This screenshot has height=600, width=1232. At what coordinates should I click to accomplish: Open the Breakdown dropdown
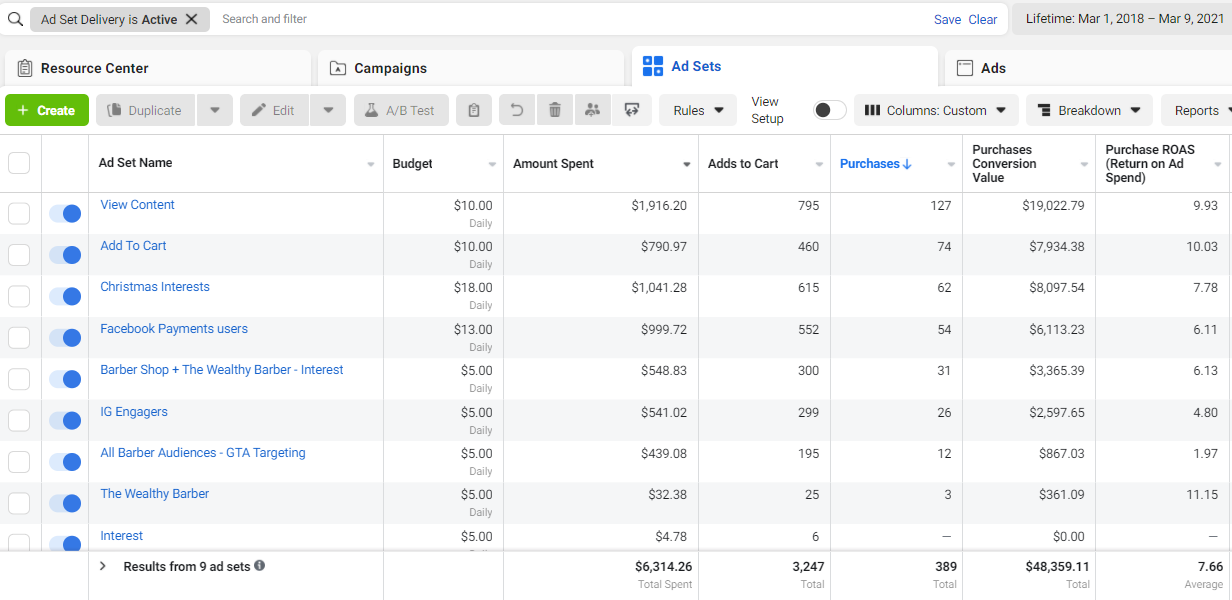click(x=1089, y=110)
